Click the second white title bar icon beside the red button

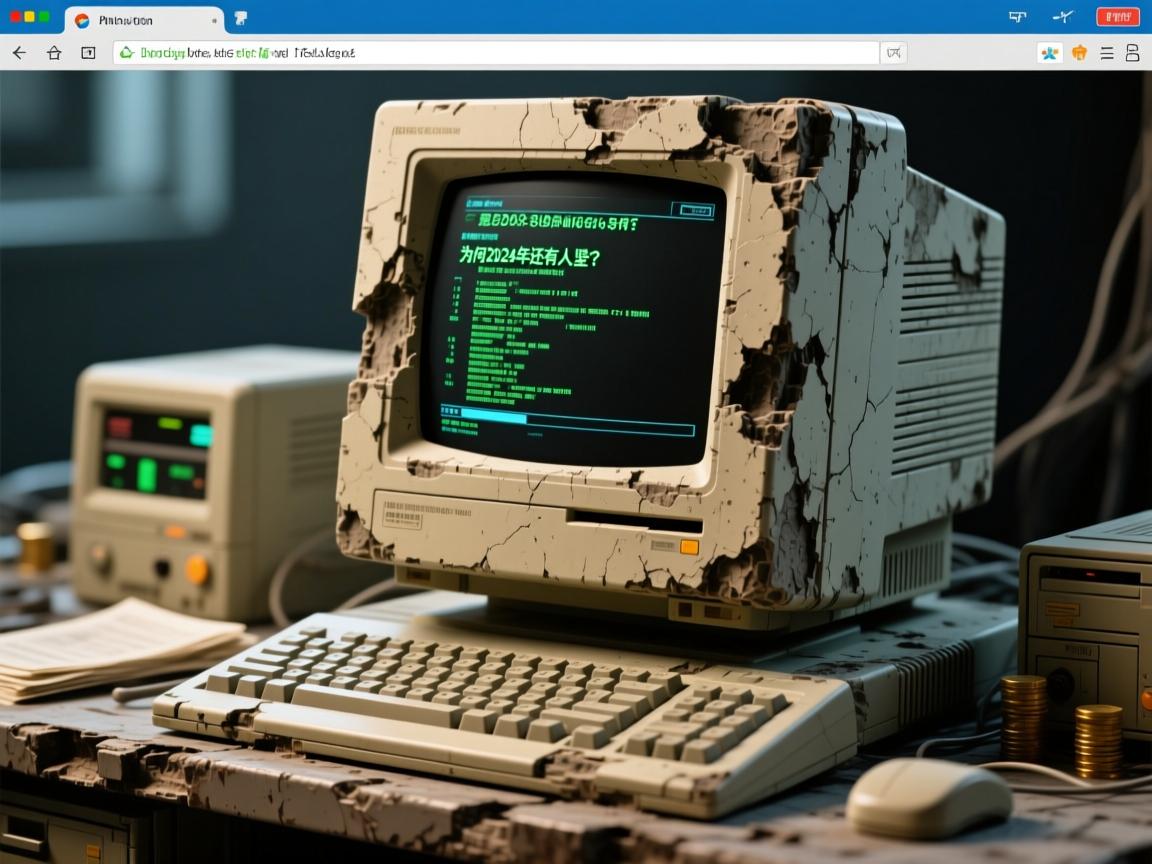click(1064, 17)
